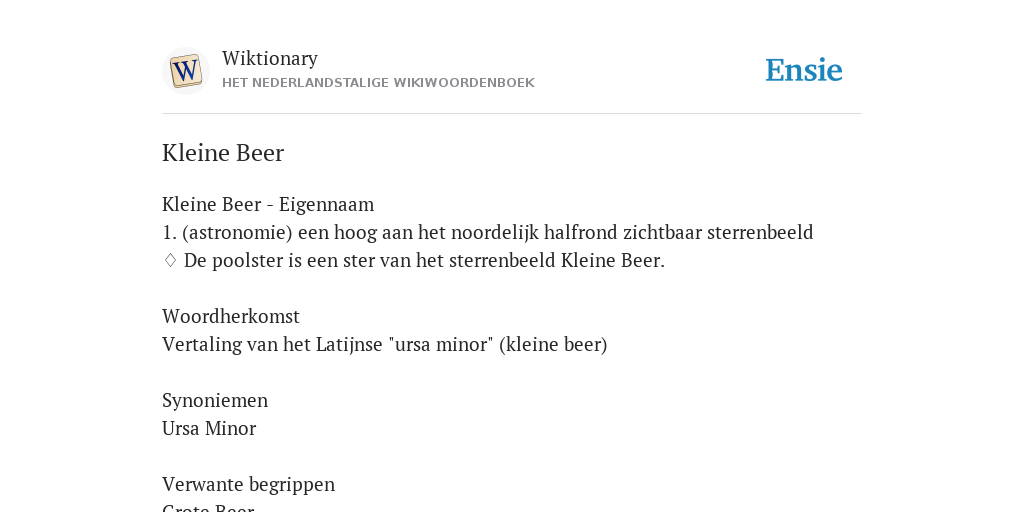Click the Wiktionary source title

tap(270, 58)
